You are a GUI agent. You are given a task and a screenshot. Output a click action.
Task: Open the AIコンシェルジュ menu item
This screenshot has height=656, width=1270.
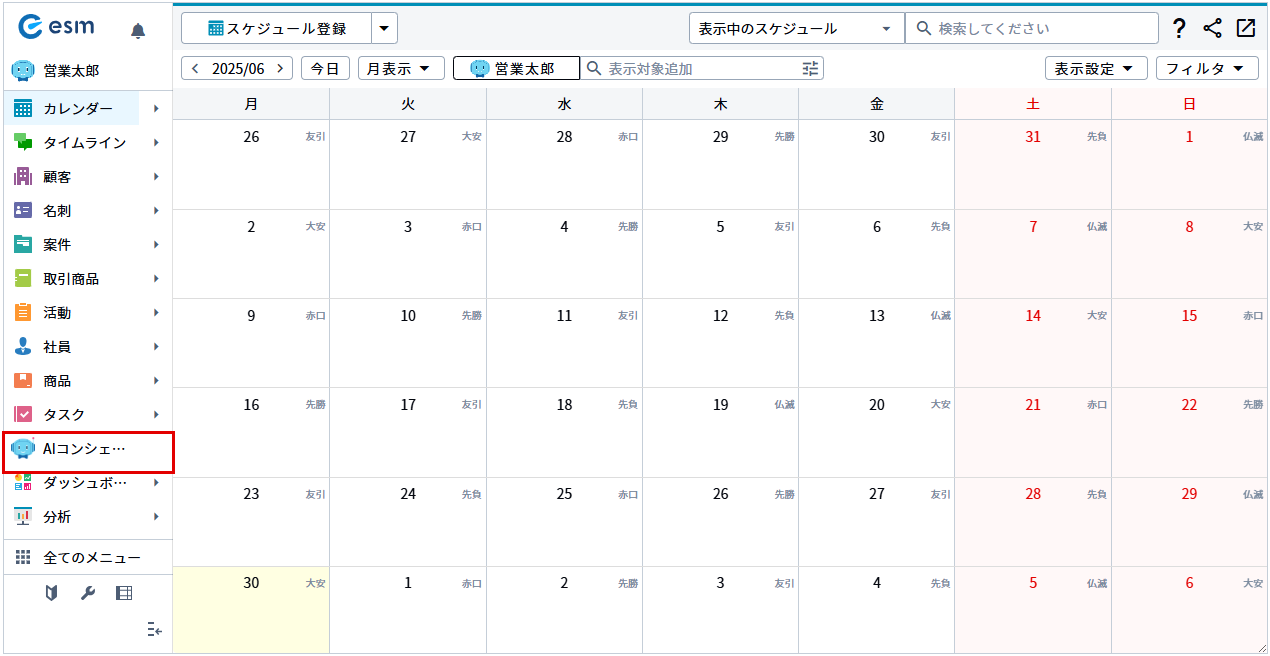tap(85, 449)
